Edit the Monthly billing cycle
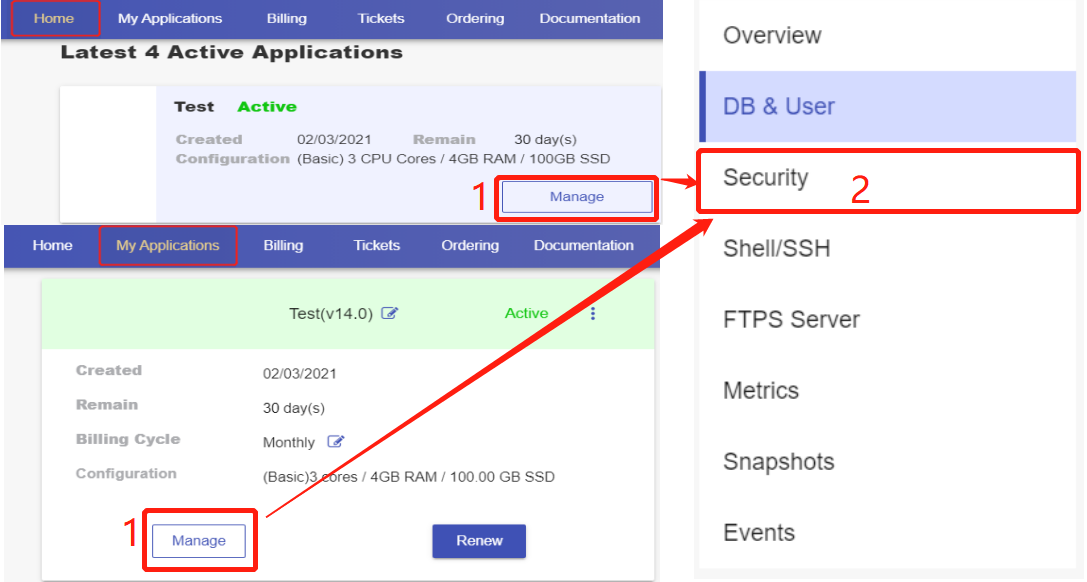The height and width of the screenshot is (582, 1087). (x=335, y=442)
